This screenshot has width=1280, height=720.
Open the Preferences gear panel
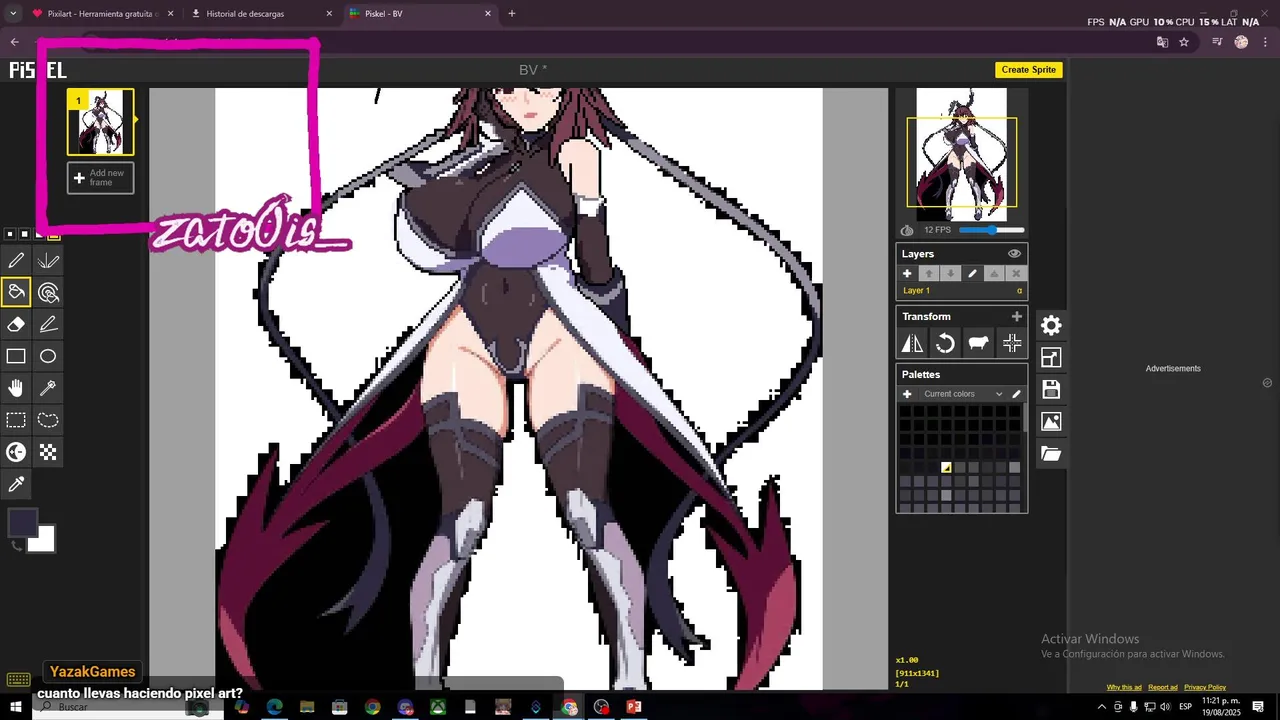coord(1051,325)
